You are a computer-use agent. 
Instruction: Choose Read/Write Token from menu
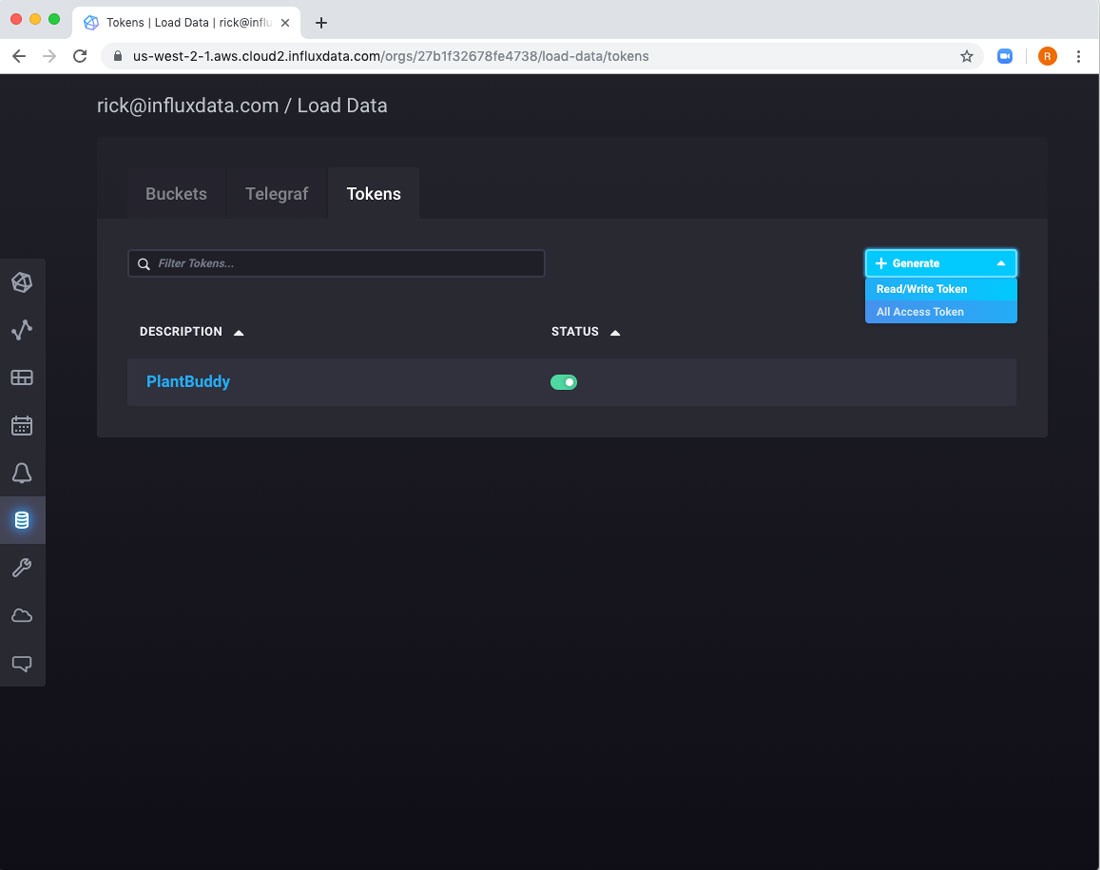[x=921, y=289]
